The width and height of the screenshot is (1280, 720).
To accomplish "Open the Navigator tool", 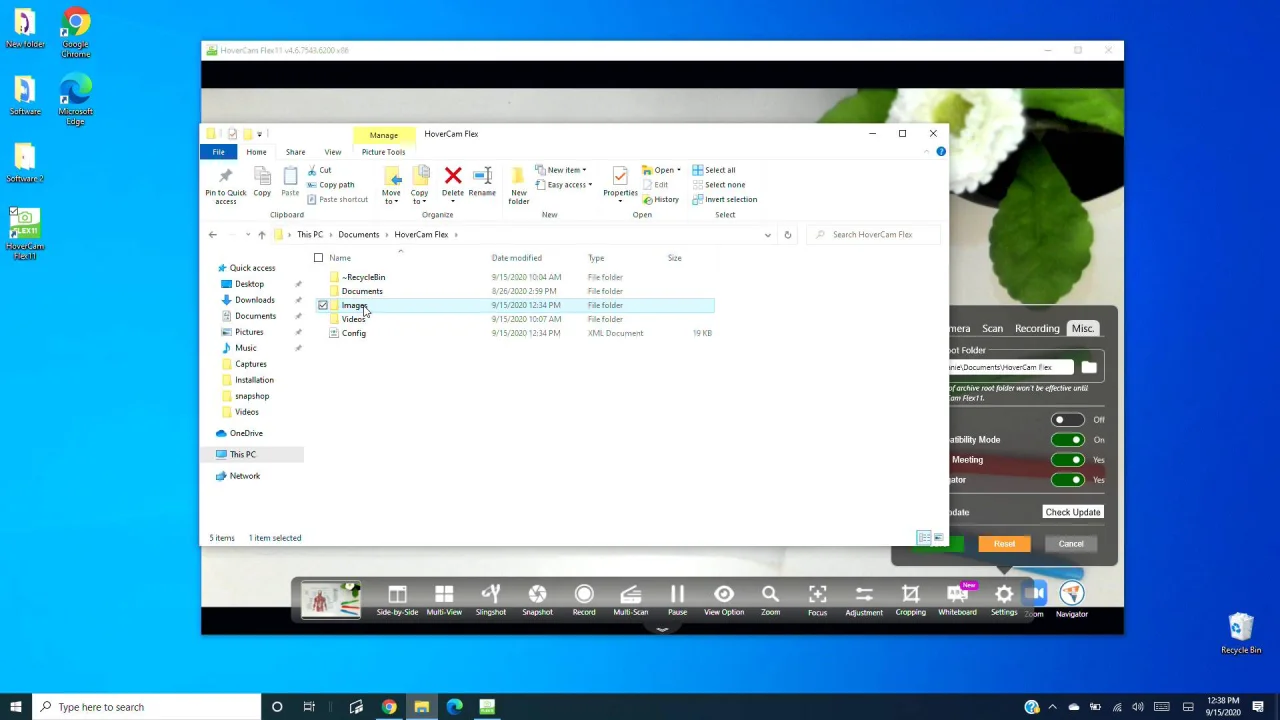I will point(1071,600).
